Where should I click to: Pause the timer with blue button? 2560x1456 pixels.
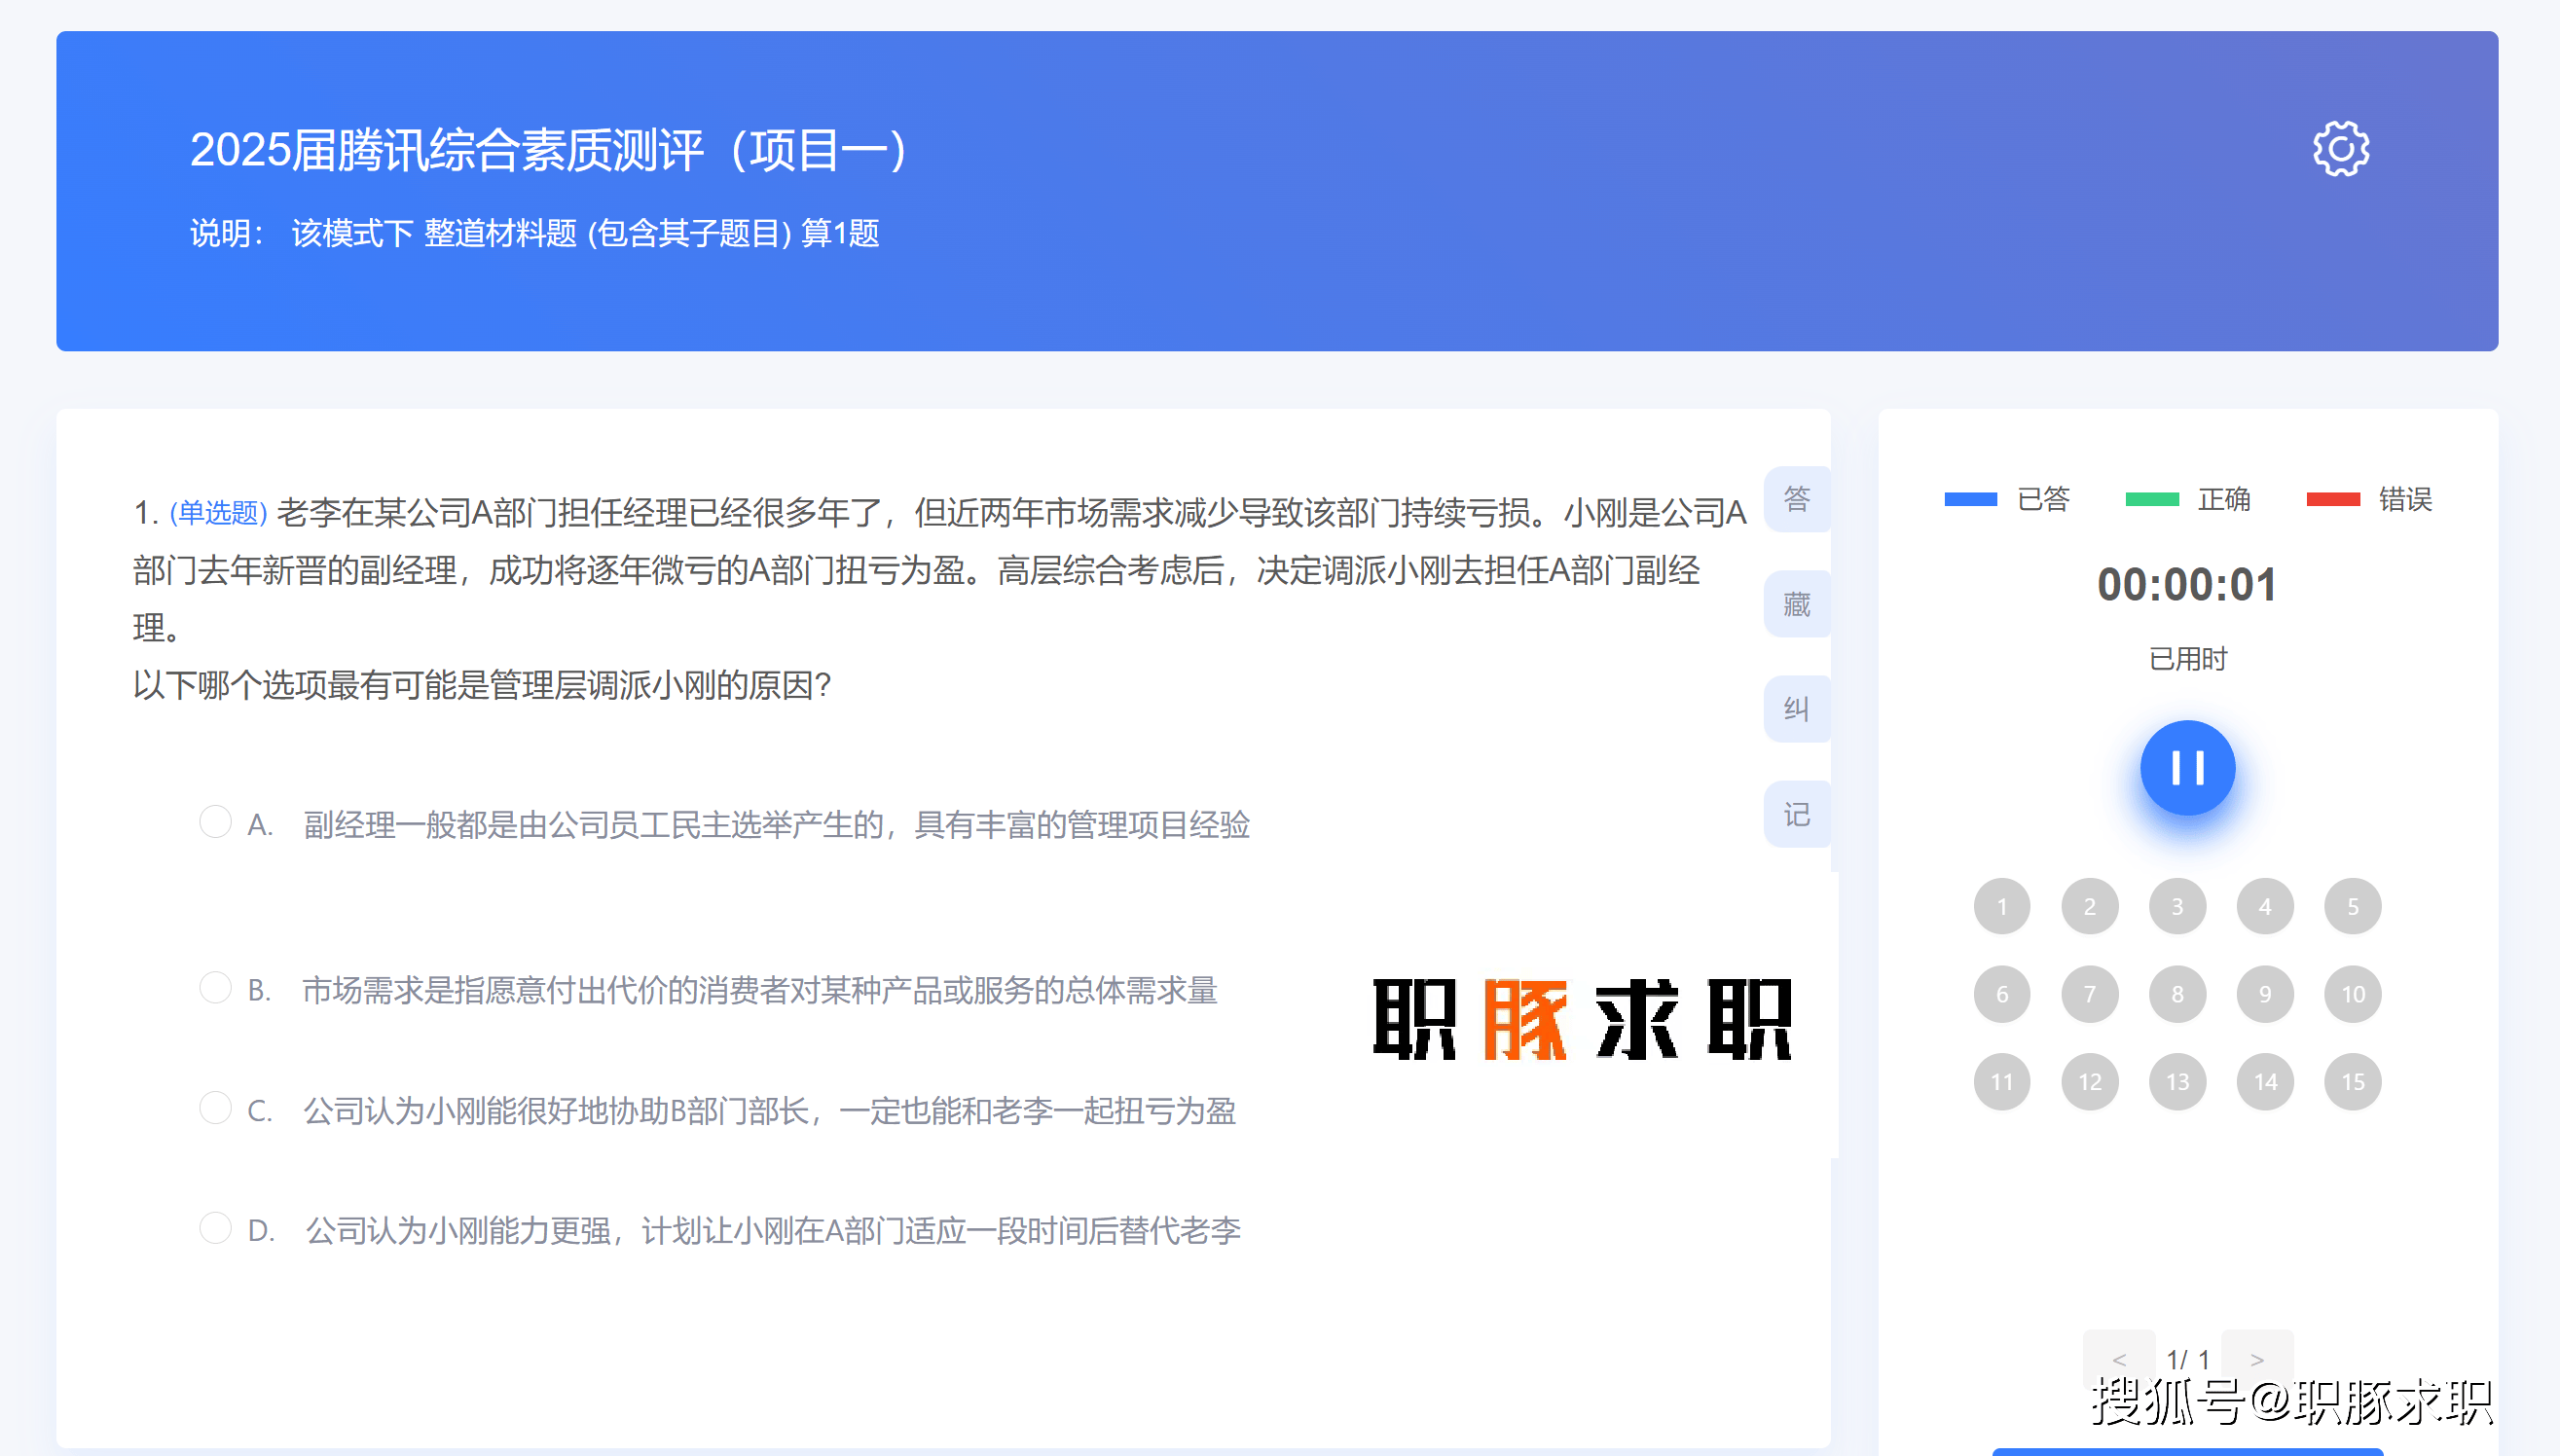click(2187, 768)
